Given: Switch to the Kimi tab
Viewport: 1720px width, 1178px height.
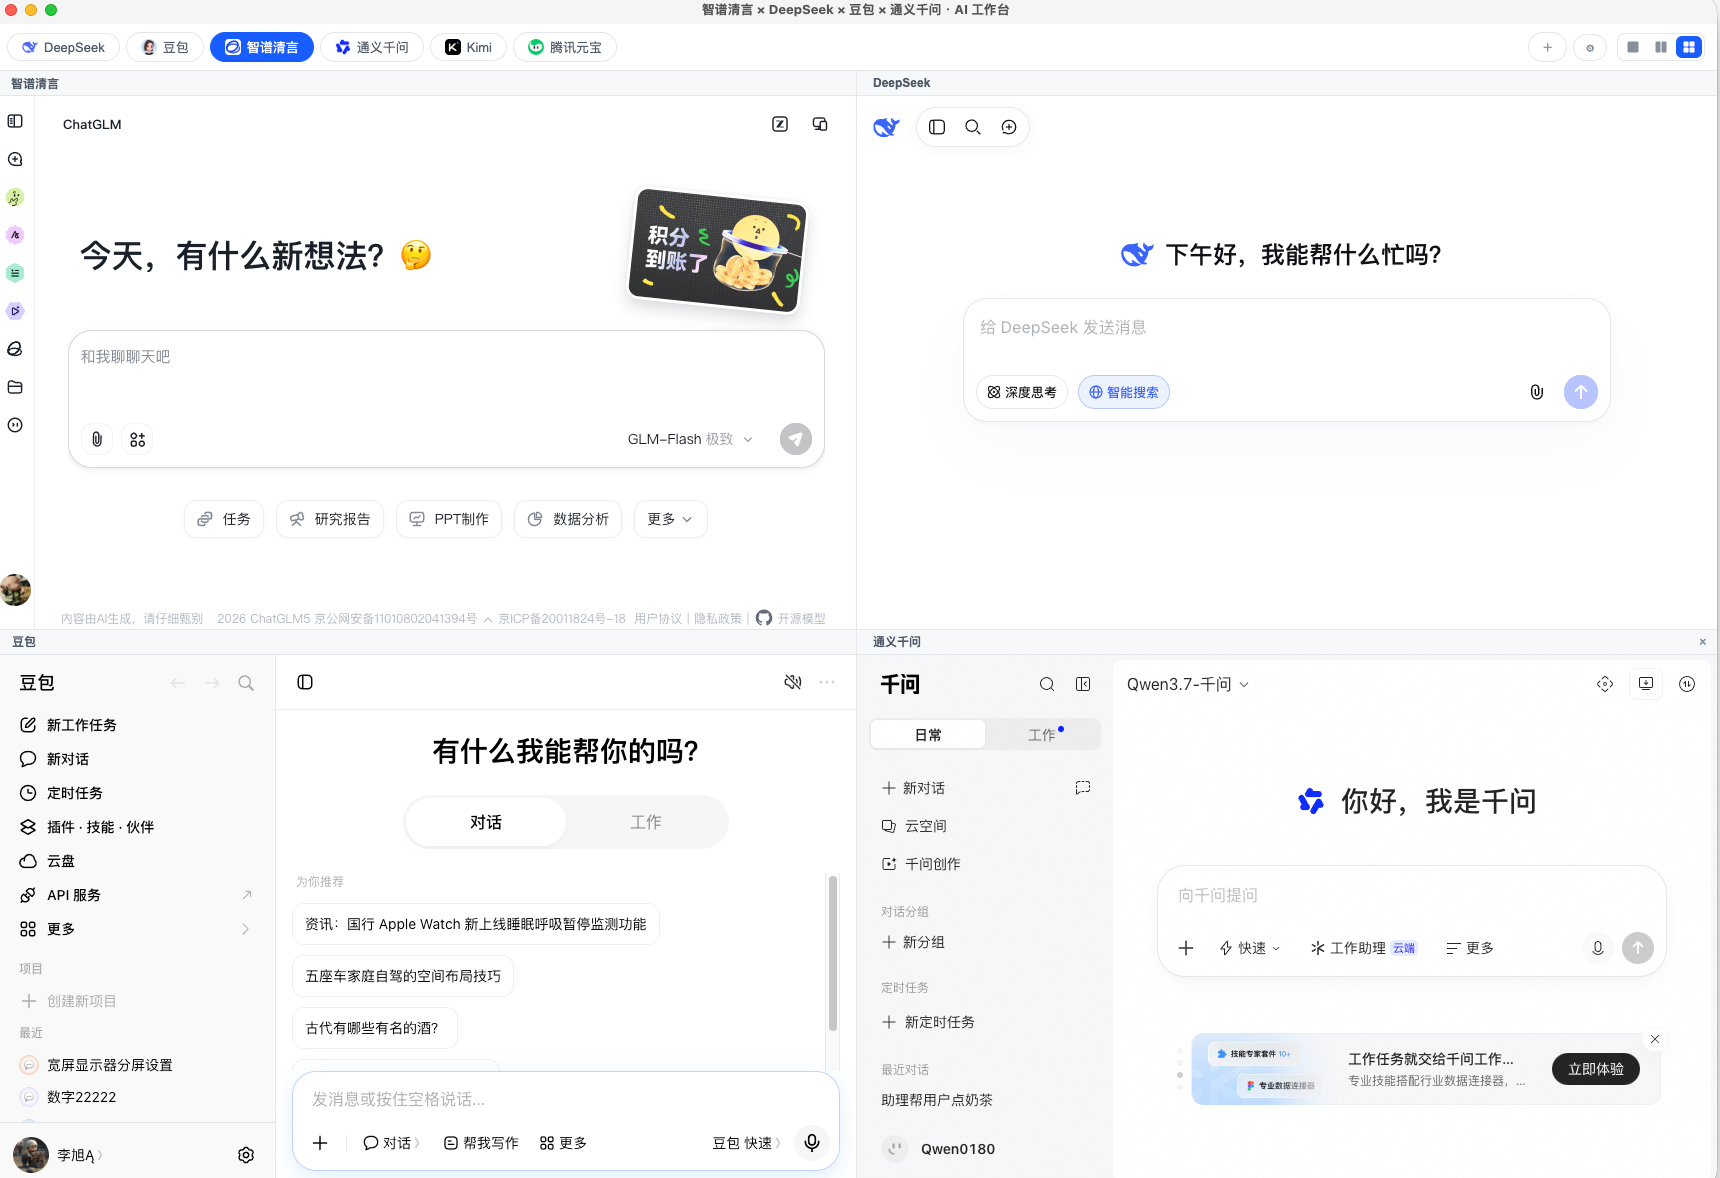Looking at the screenshot, I should click(468, 47).
